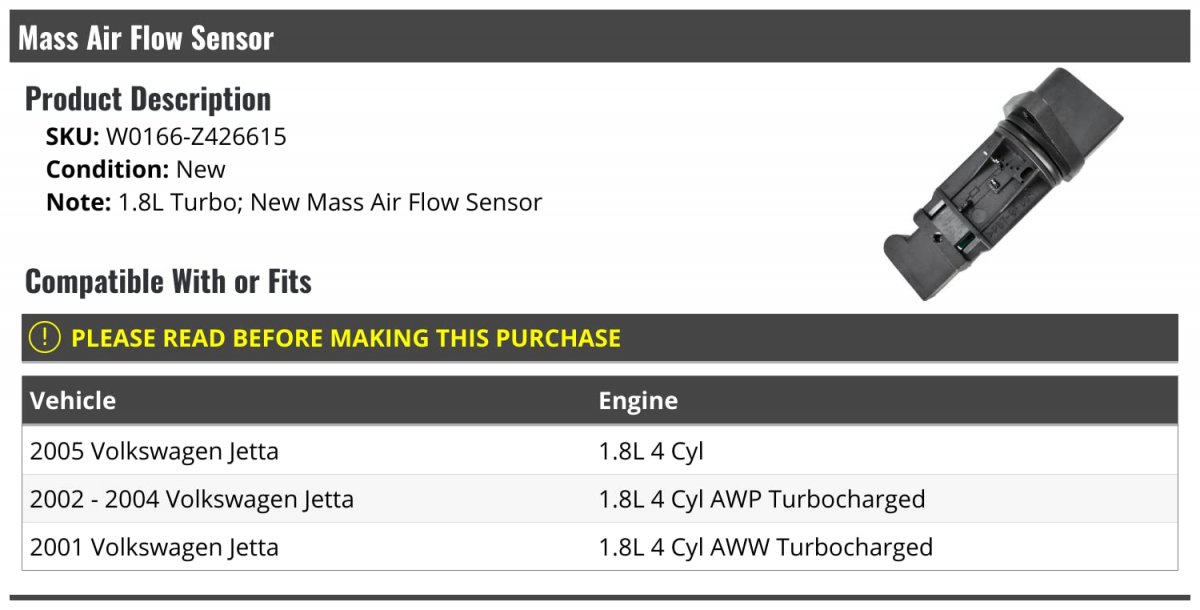This screenshot has height=610, width=1200.
Task: Select the 2005 Volkswagen Jetta row
Action: pyautogui.click(x=600, y=451)
